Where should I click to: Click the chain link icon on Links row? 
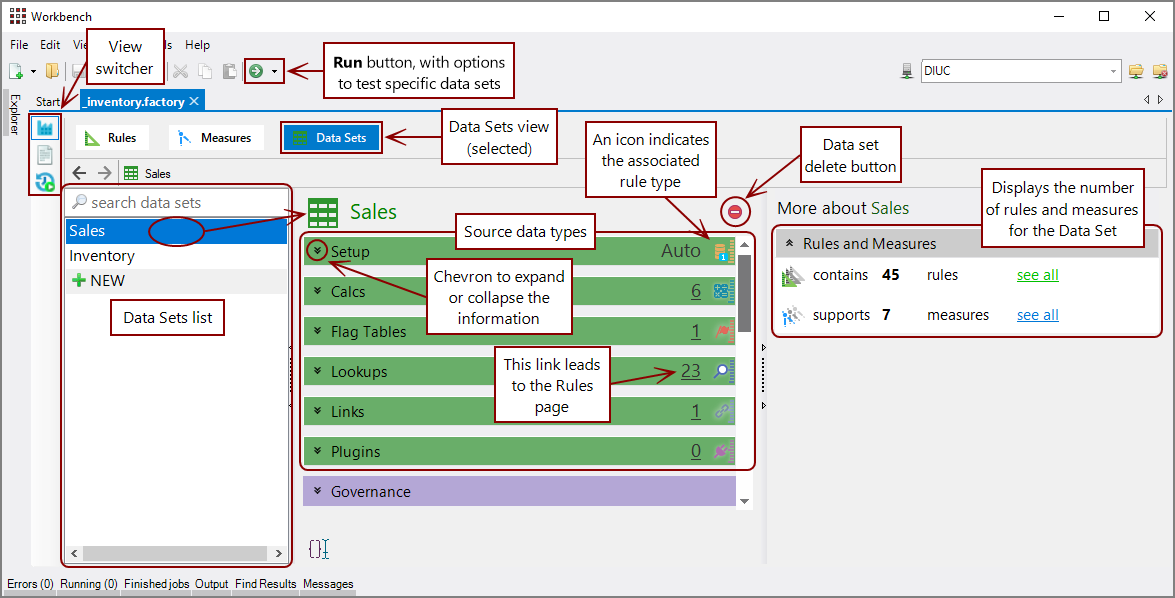point(722,411)
